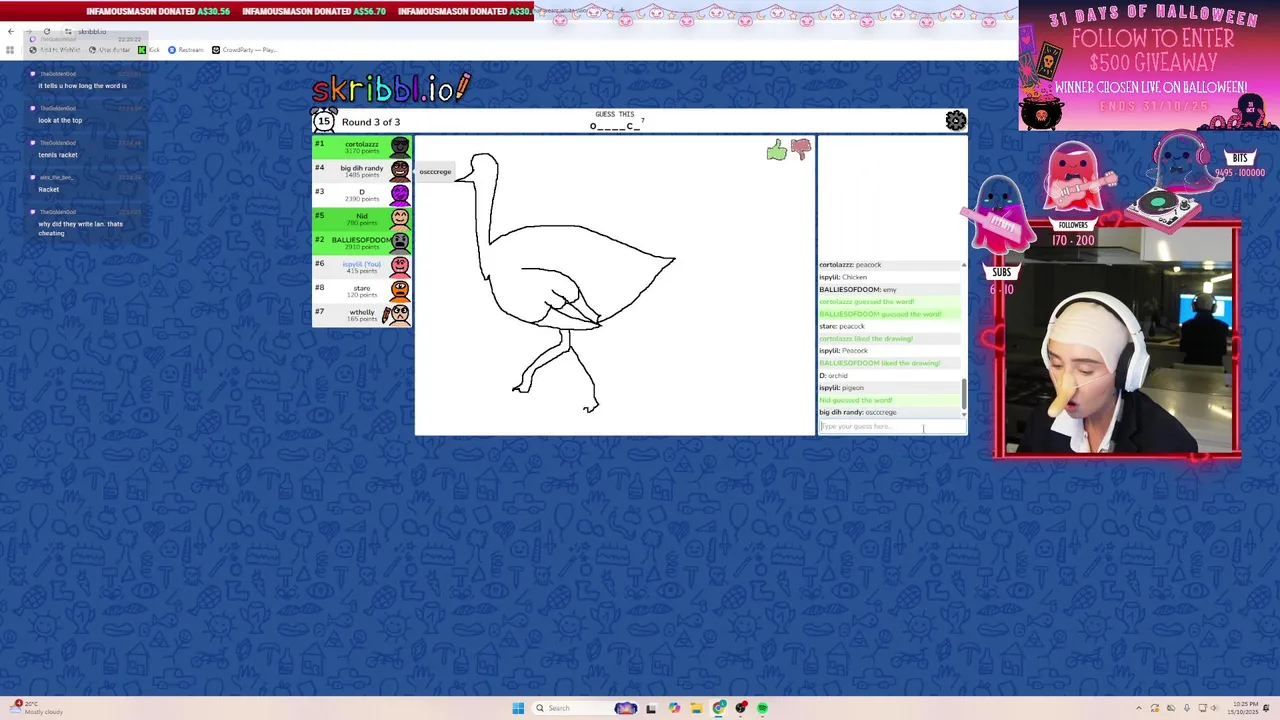The height and width of the screenshot is (720, 1280).
Task: Click the round timer clock
Action: click(x=323, y=121)
